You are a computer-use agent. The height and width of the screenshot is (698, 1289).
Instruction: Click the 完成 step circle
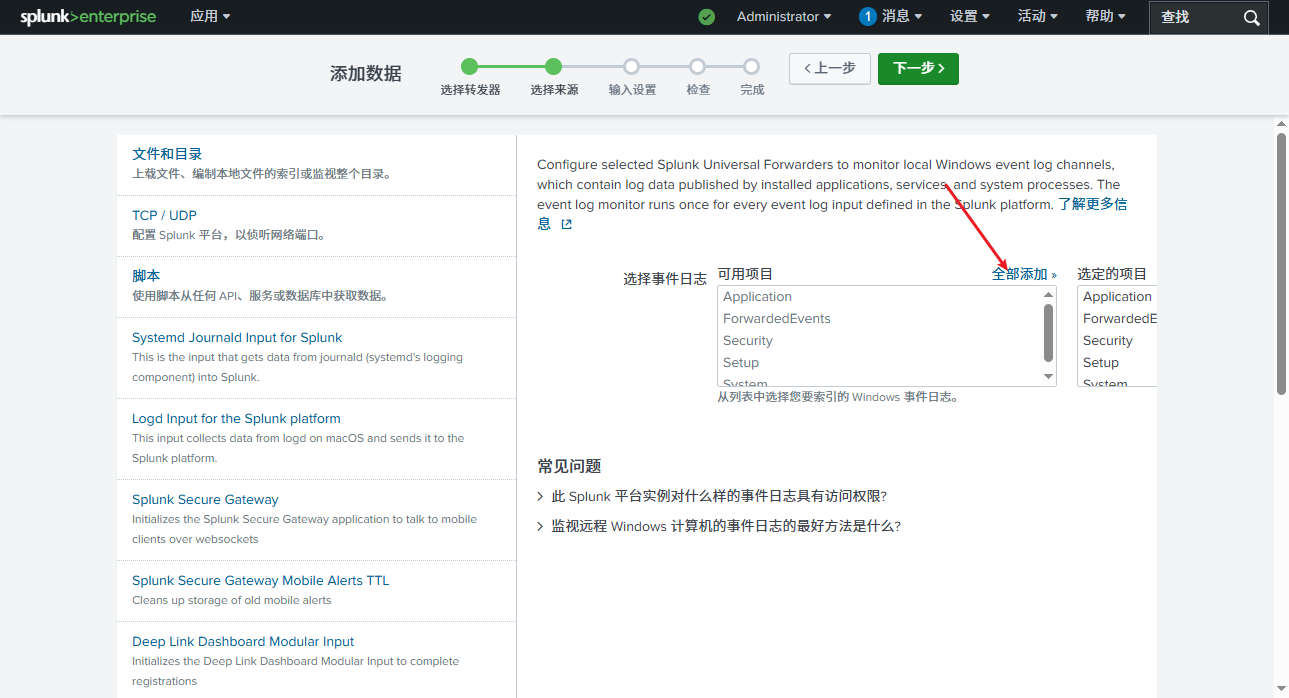point(751,67)
